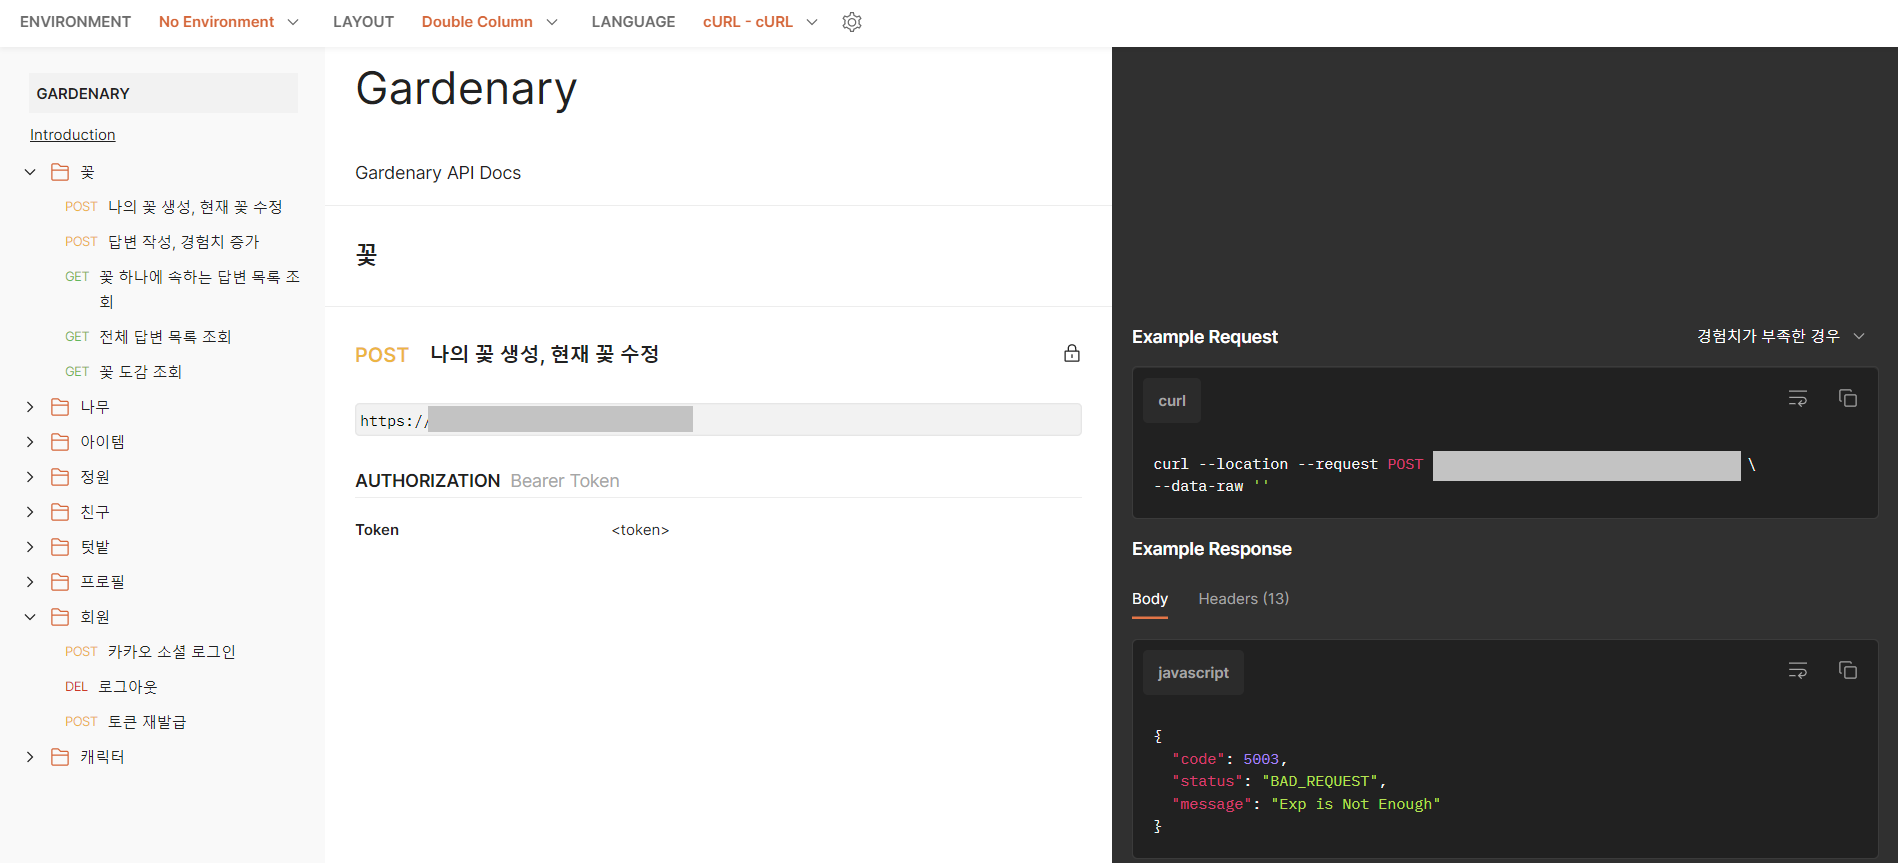This screenshot has width=1898, height=863.
Task: Click the 5003 code value
Action: pyautogui.click(x=1261, y=759)
